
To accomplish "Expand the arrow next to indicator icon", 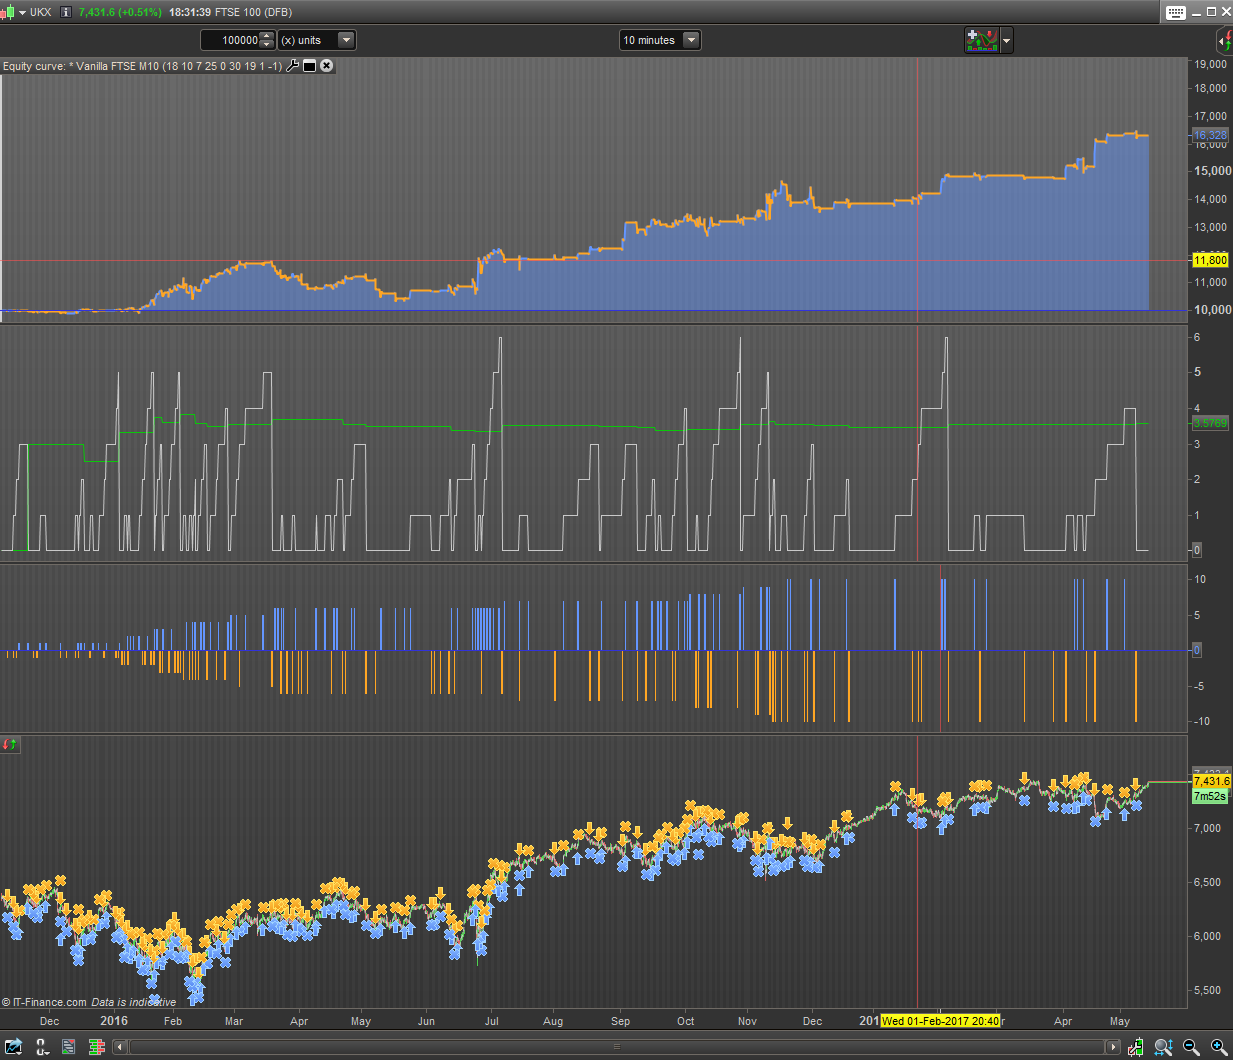I will point(1006,40).
